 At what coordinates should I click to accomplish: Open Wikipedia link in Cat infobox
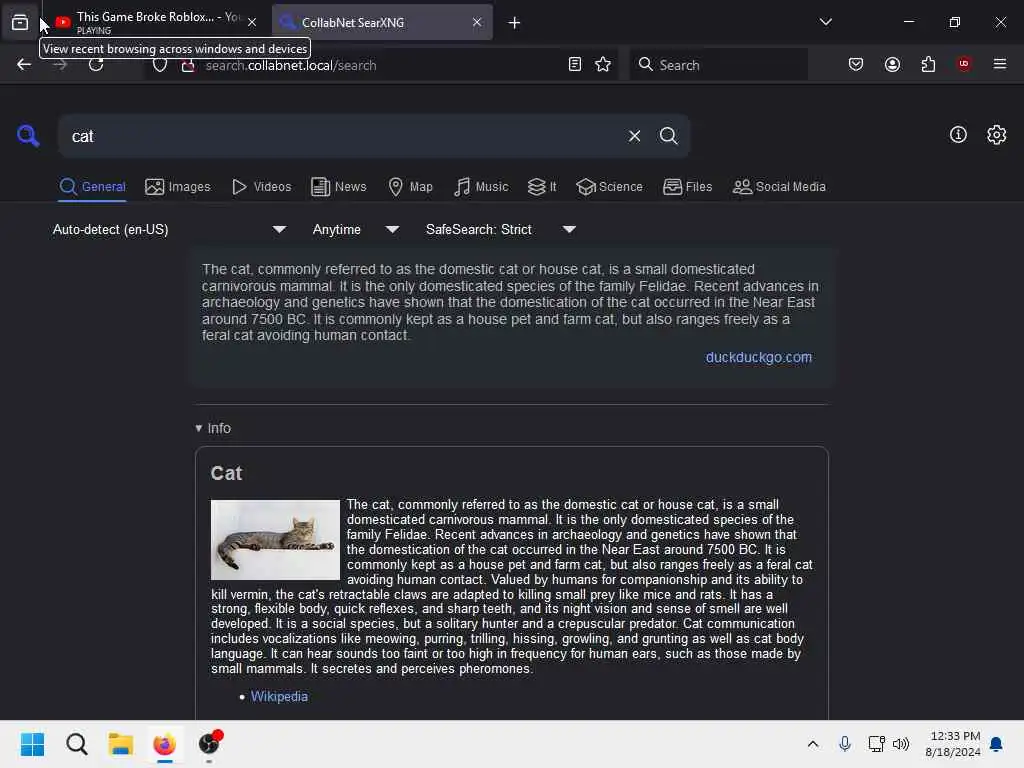(x=279, y=697)
